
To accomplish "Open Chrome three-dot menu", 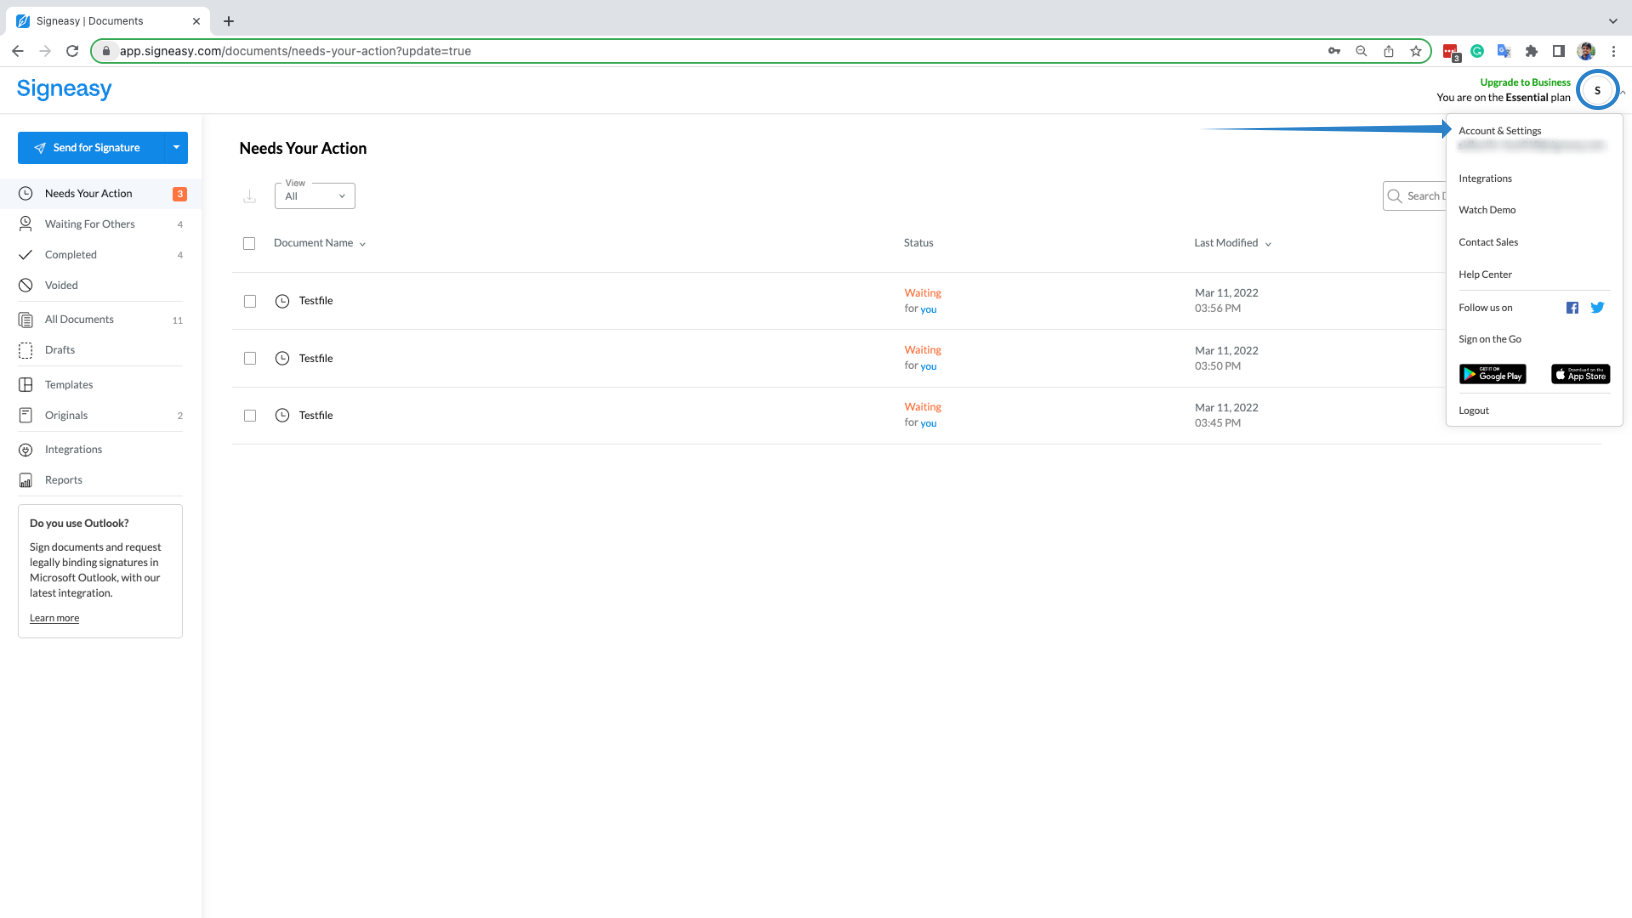I will 1613,51.
